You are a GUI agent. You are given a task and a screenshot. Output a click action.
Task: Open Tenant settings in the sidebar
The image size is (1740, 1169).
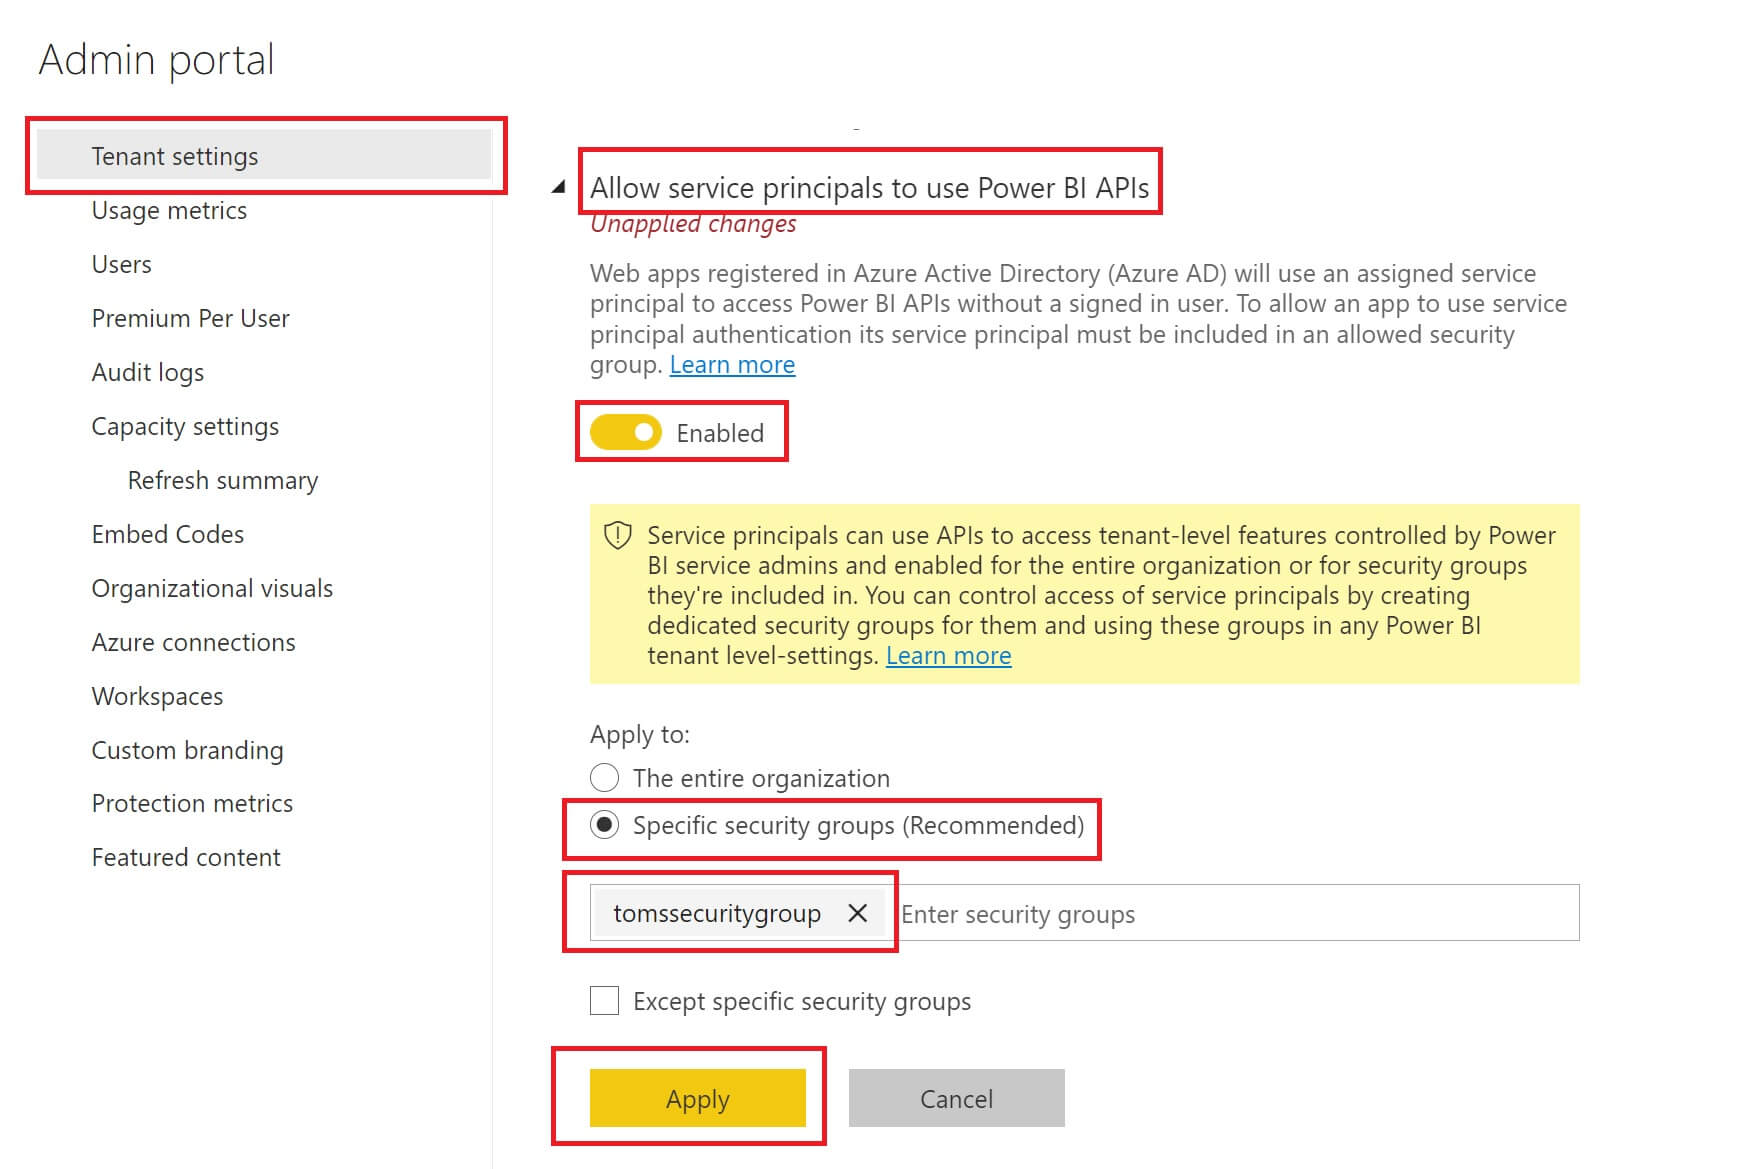175,155
